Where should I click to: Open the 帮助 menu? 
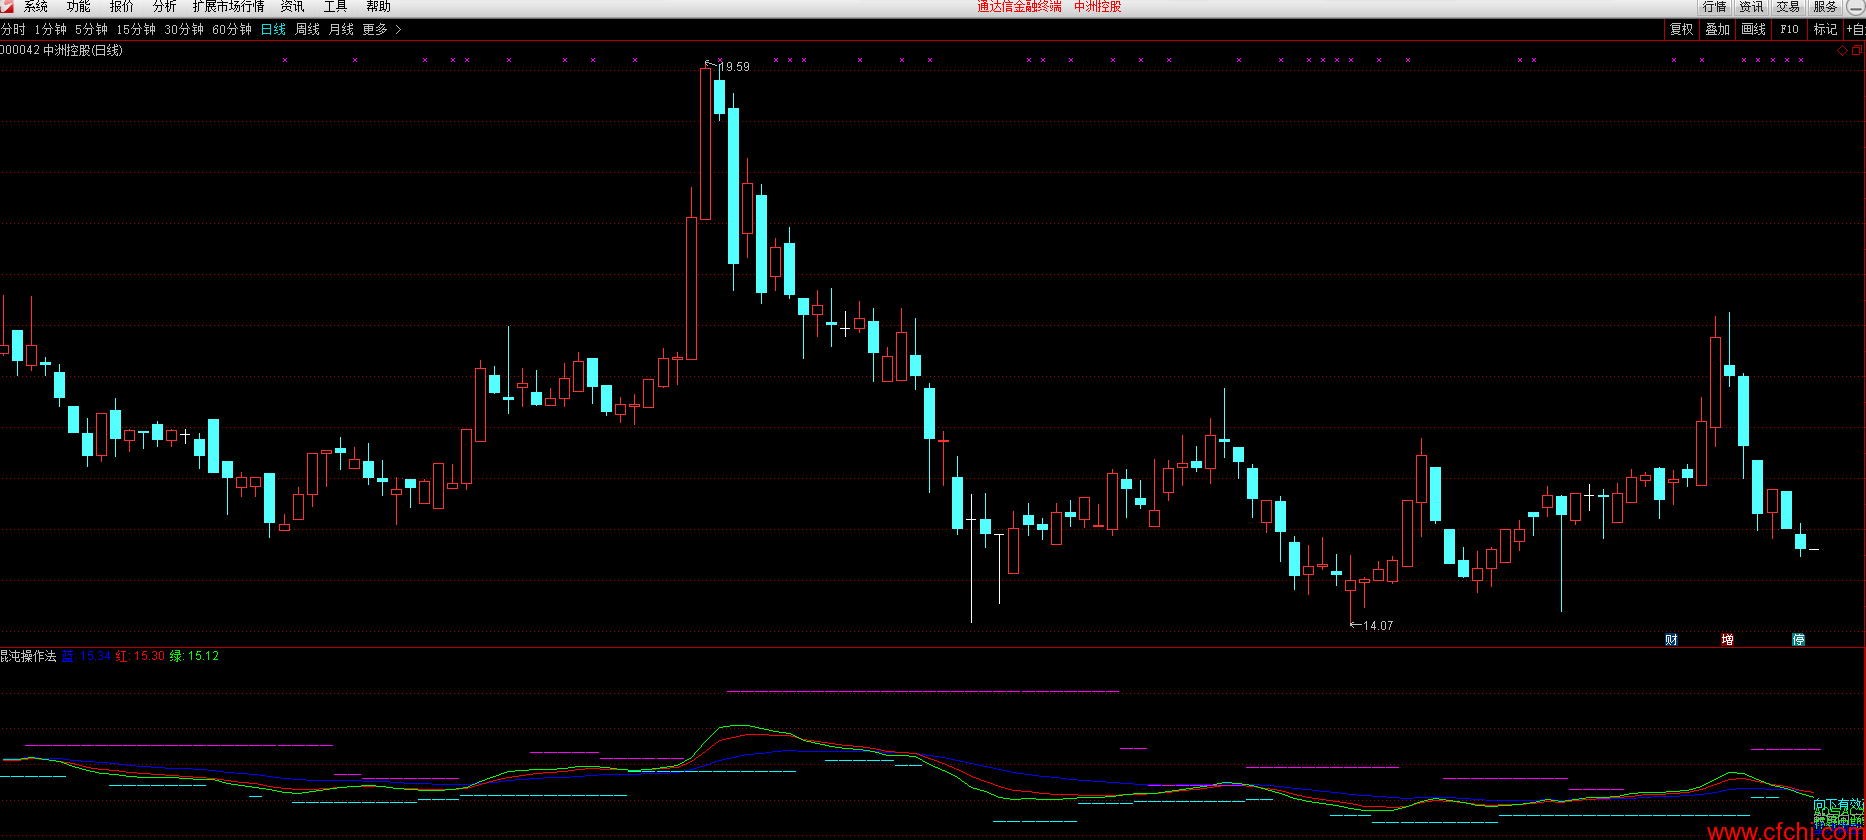point(378,6)
